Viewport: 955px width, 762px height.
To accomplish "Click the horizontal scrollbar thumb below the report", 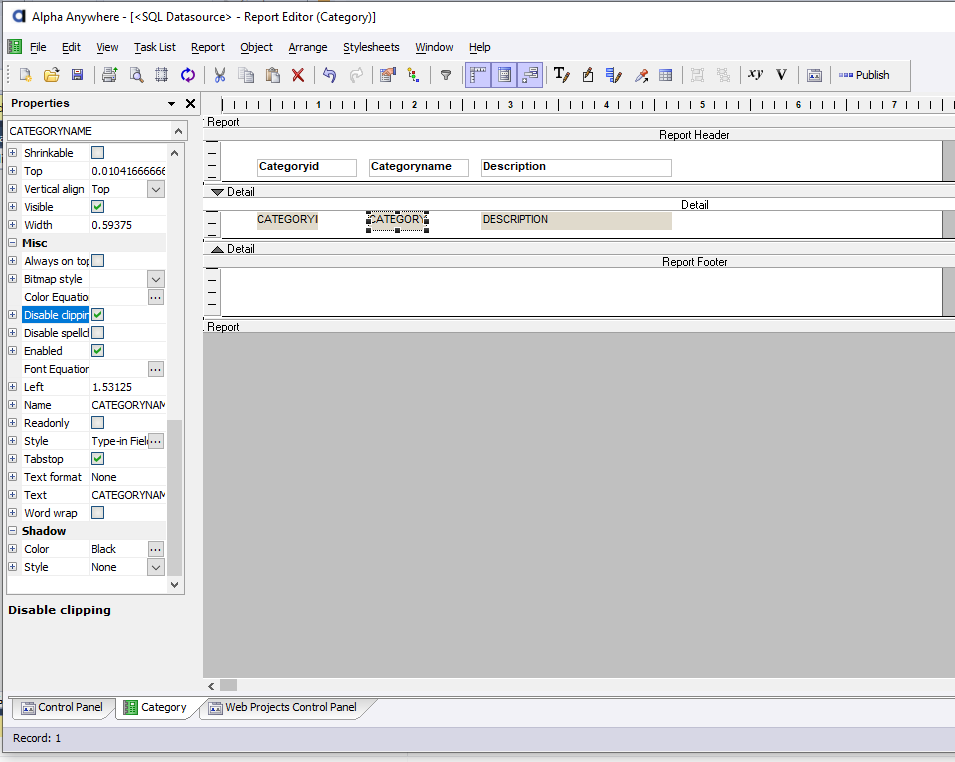I will click(x=228, y=685).
